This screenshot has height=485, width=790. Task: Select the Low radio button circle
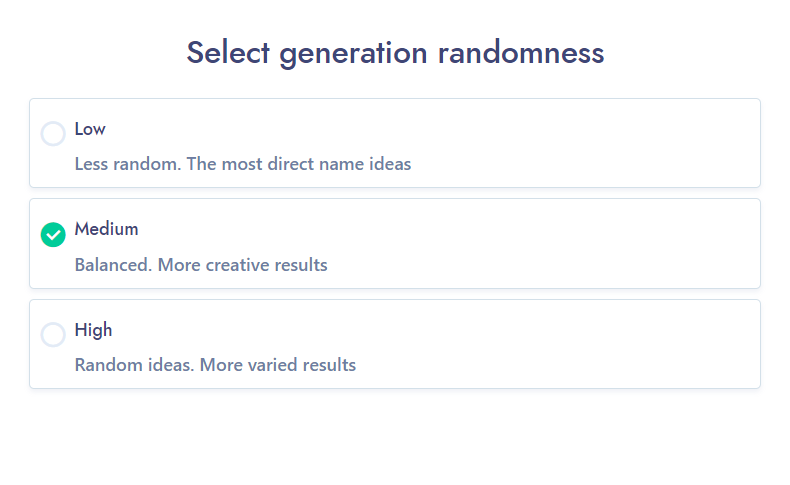(x=53, y=134)
